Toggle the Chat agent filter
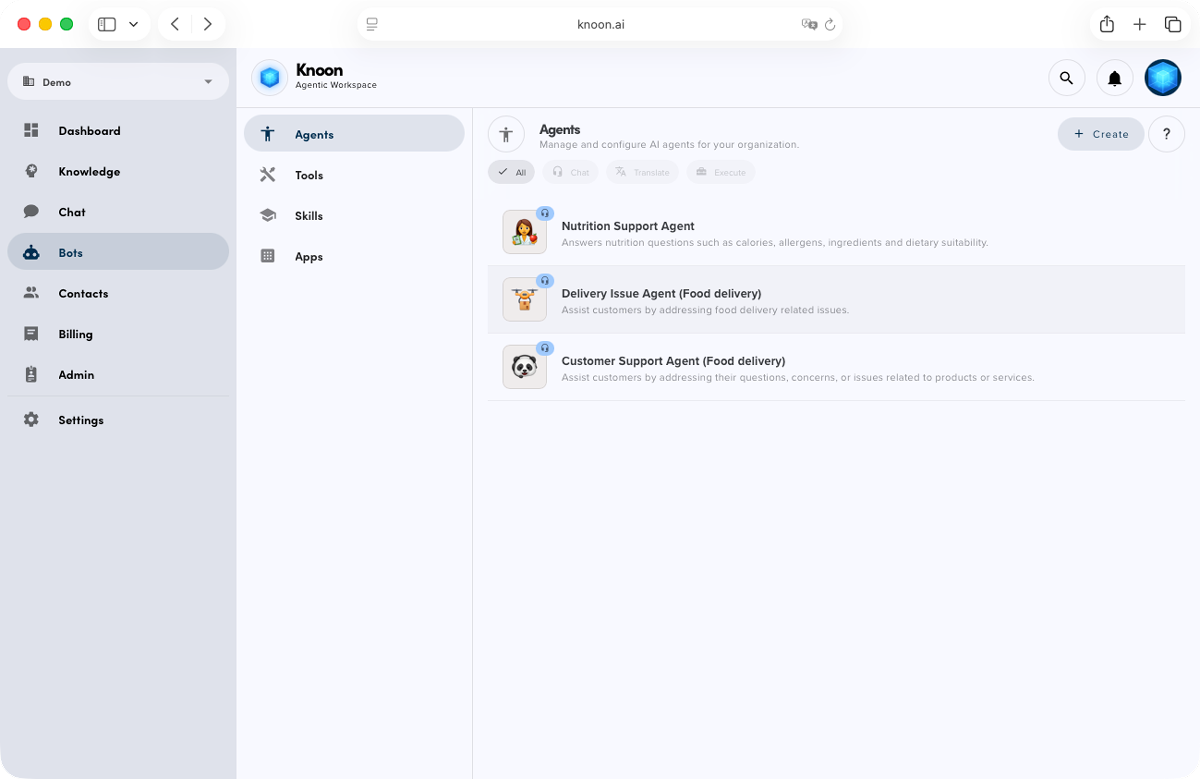 tap(570, 171)
